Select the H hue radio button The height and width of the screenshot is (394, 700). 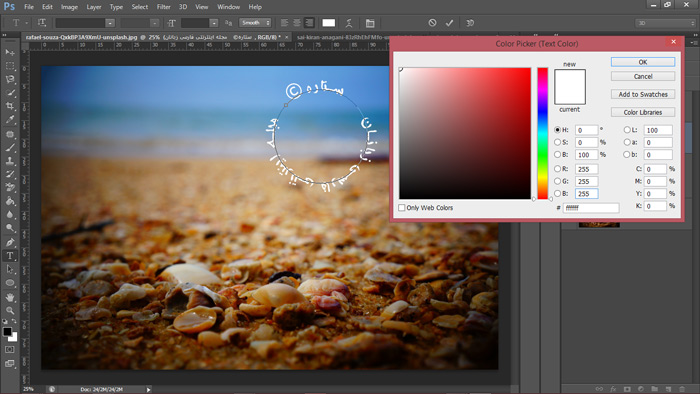point(557,130)
